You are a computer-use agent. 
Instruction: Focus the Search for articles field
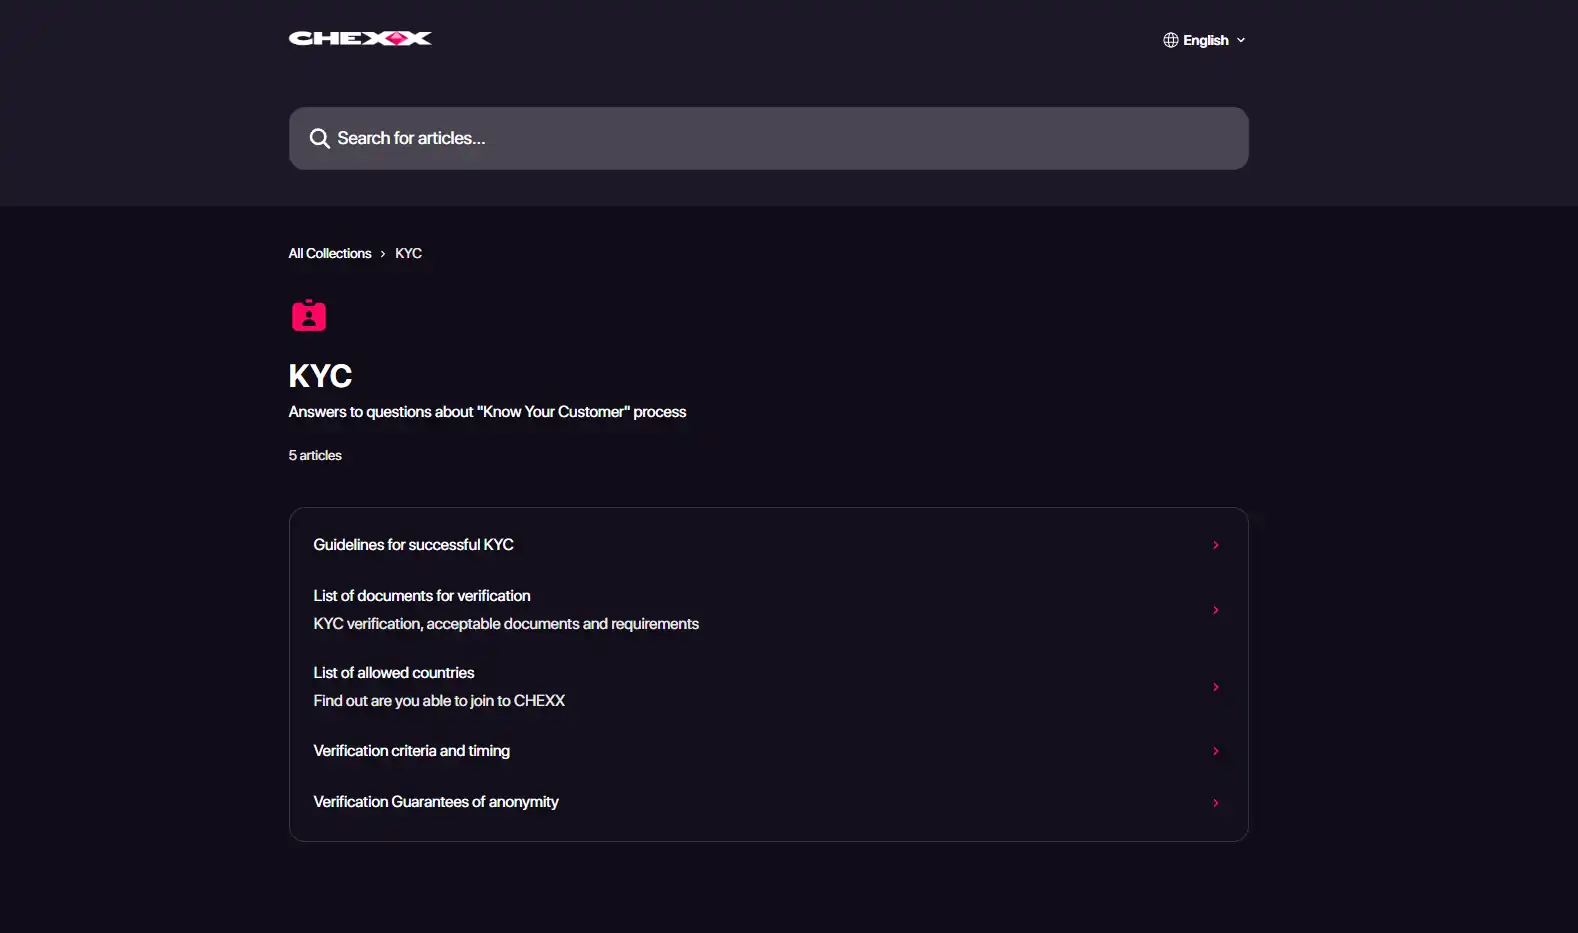click(x=768, y=138)
